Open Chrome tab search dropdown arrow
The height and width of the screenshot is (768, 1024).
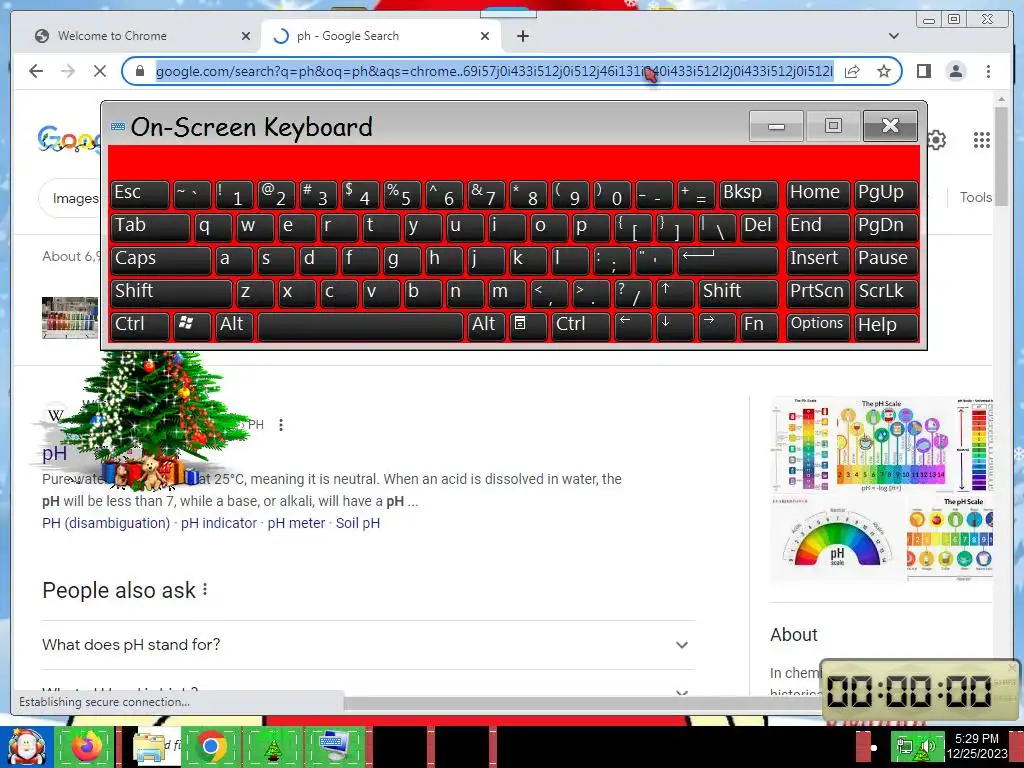894,36
